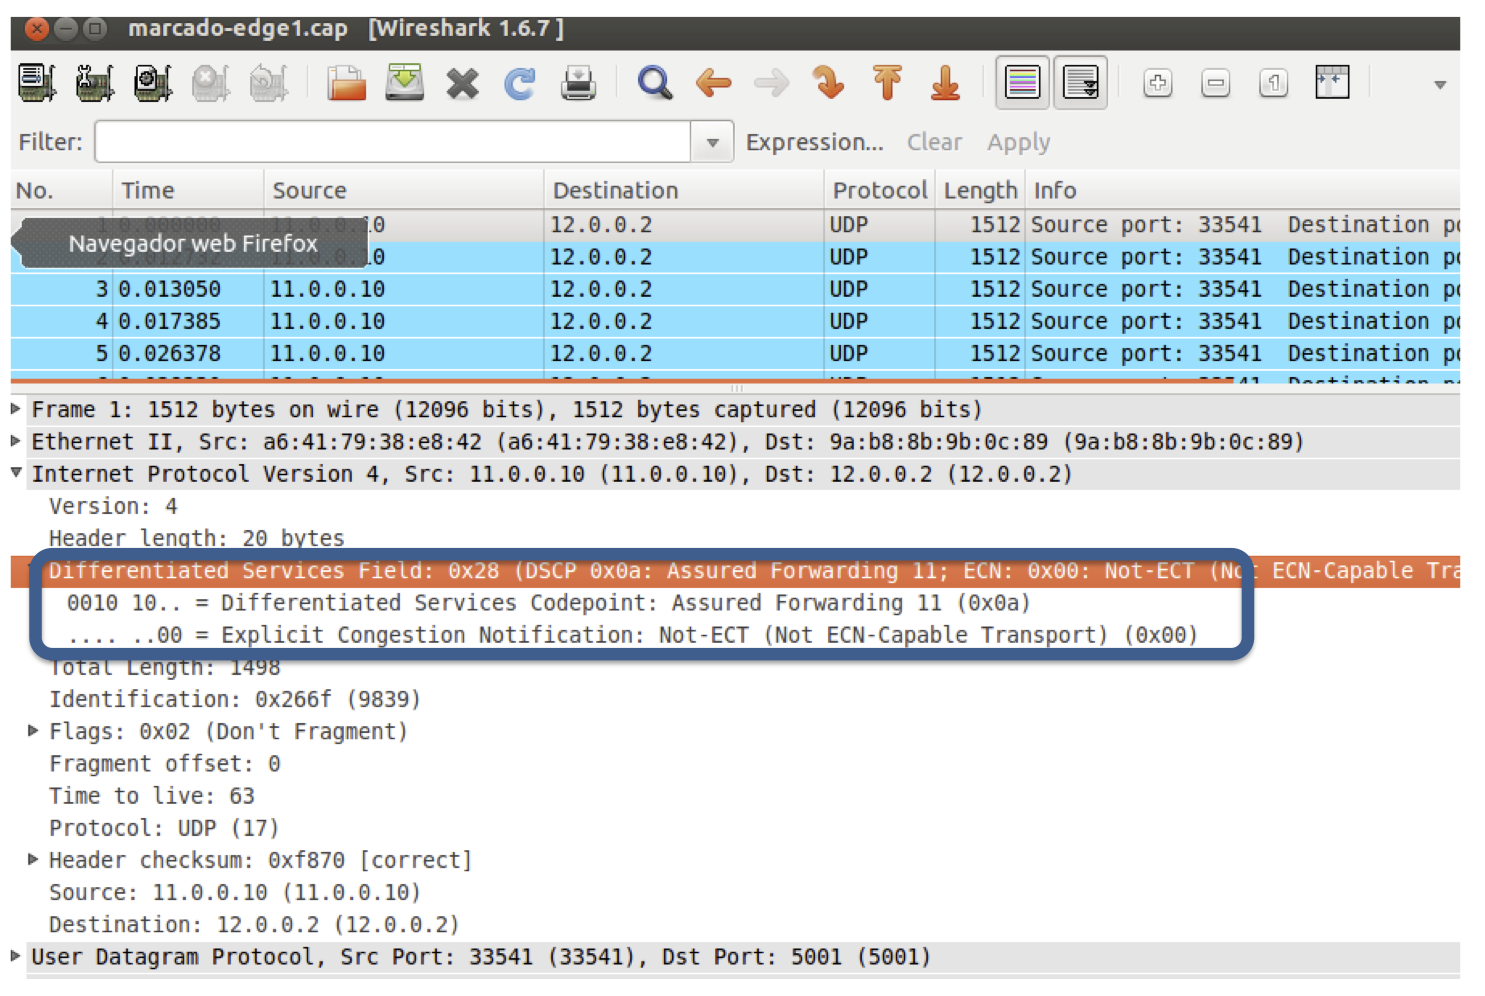Image resolution: width=1485 pixels, height=996 pixels.
Task: Select Source: 11.0.0.10 field
Action: [x=235, y=892]
